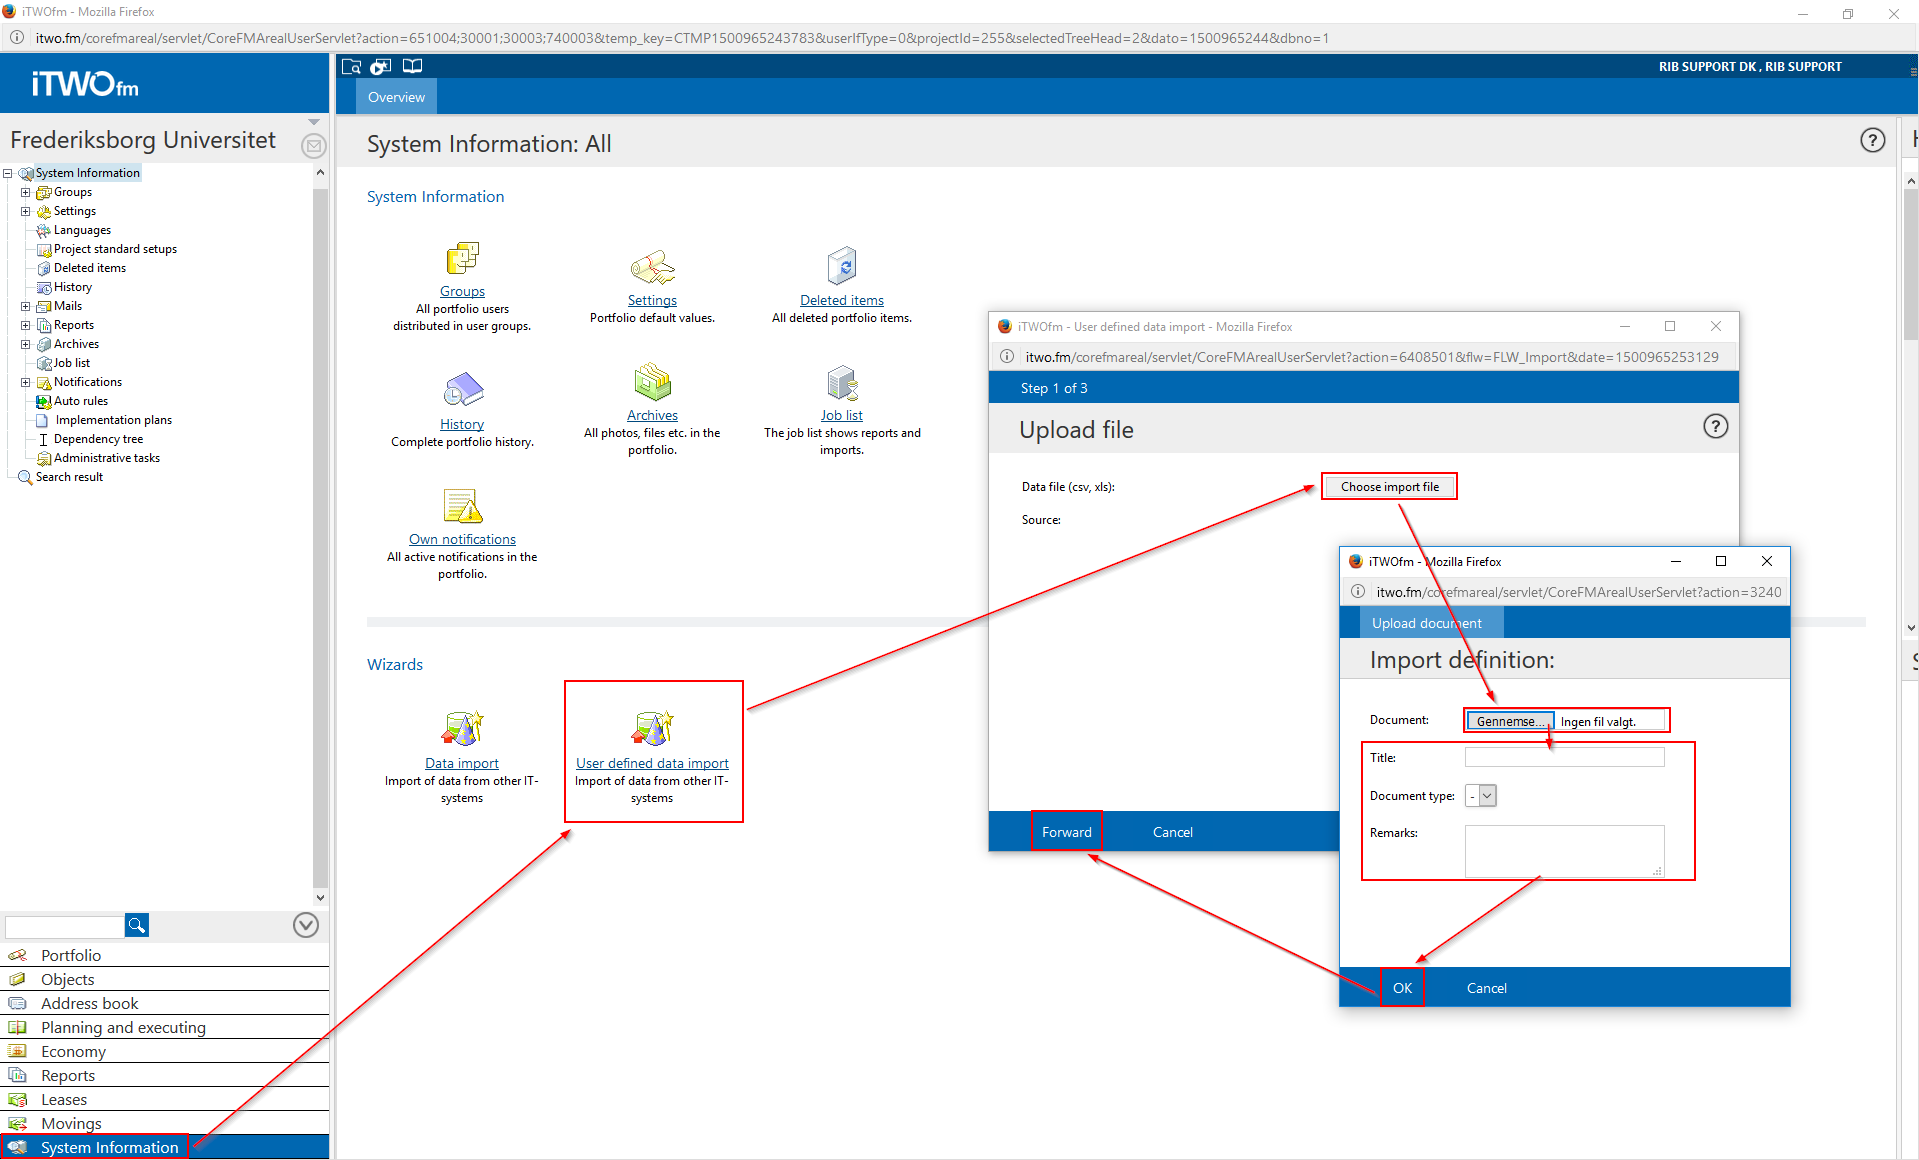Viewport: 1919px width, 1160px height.
Task: Switch to the Overview tab
Action: (396, 97)
